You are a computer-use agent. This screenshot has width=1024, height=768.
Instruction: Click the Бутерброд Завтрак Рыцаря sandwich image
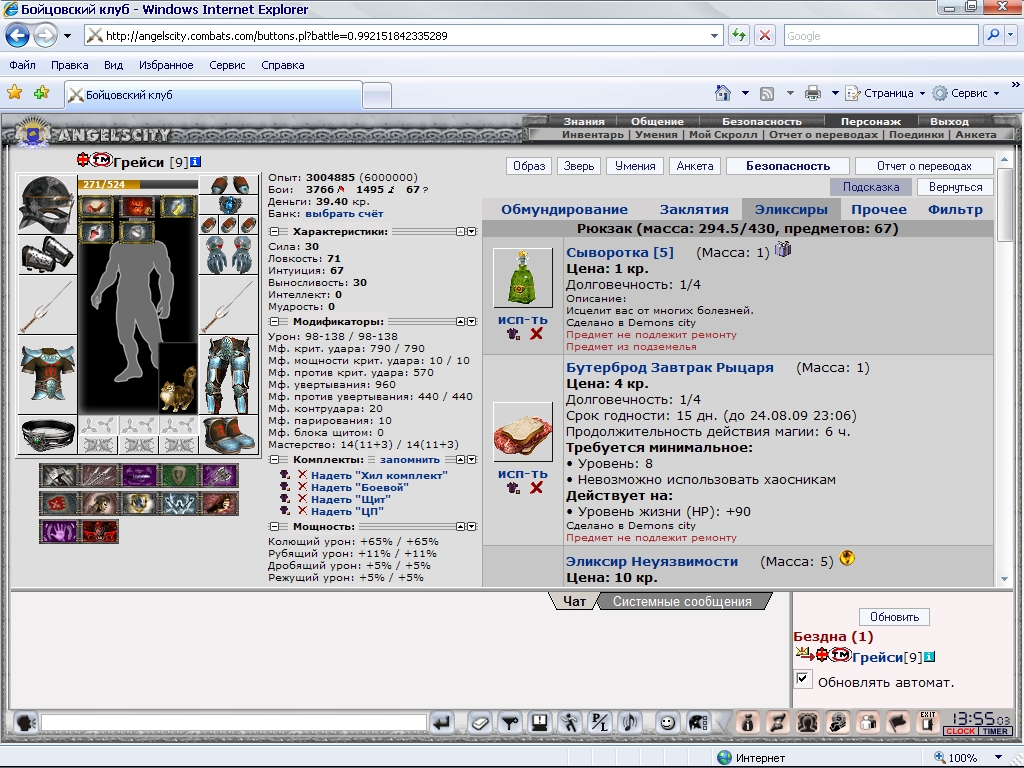(x=522, y=432)
